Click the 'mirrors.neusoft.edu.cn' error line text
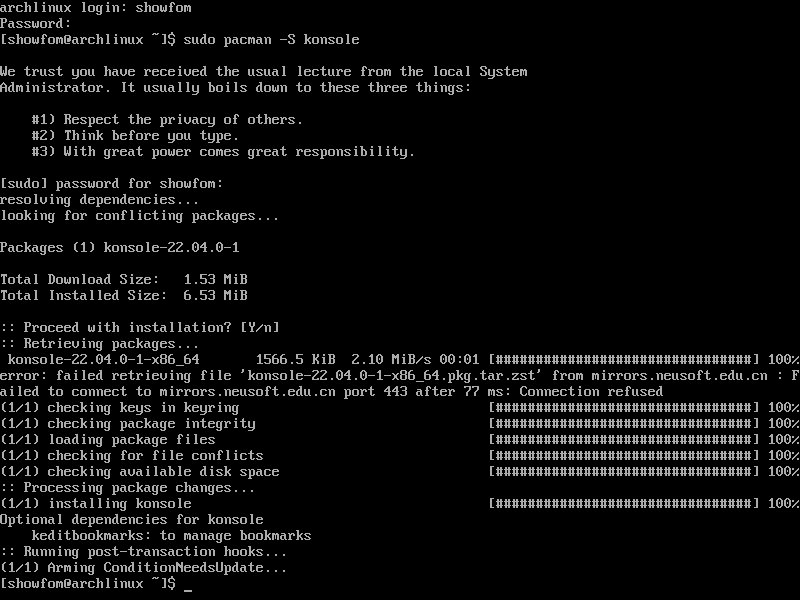 [x=679, y=376]
